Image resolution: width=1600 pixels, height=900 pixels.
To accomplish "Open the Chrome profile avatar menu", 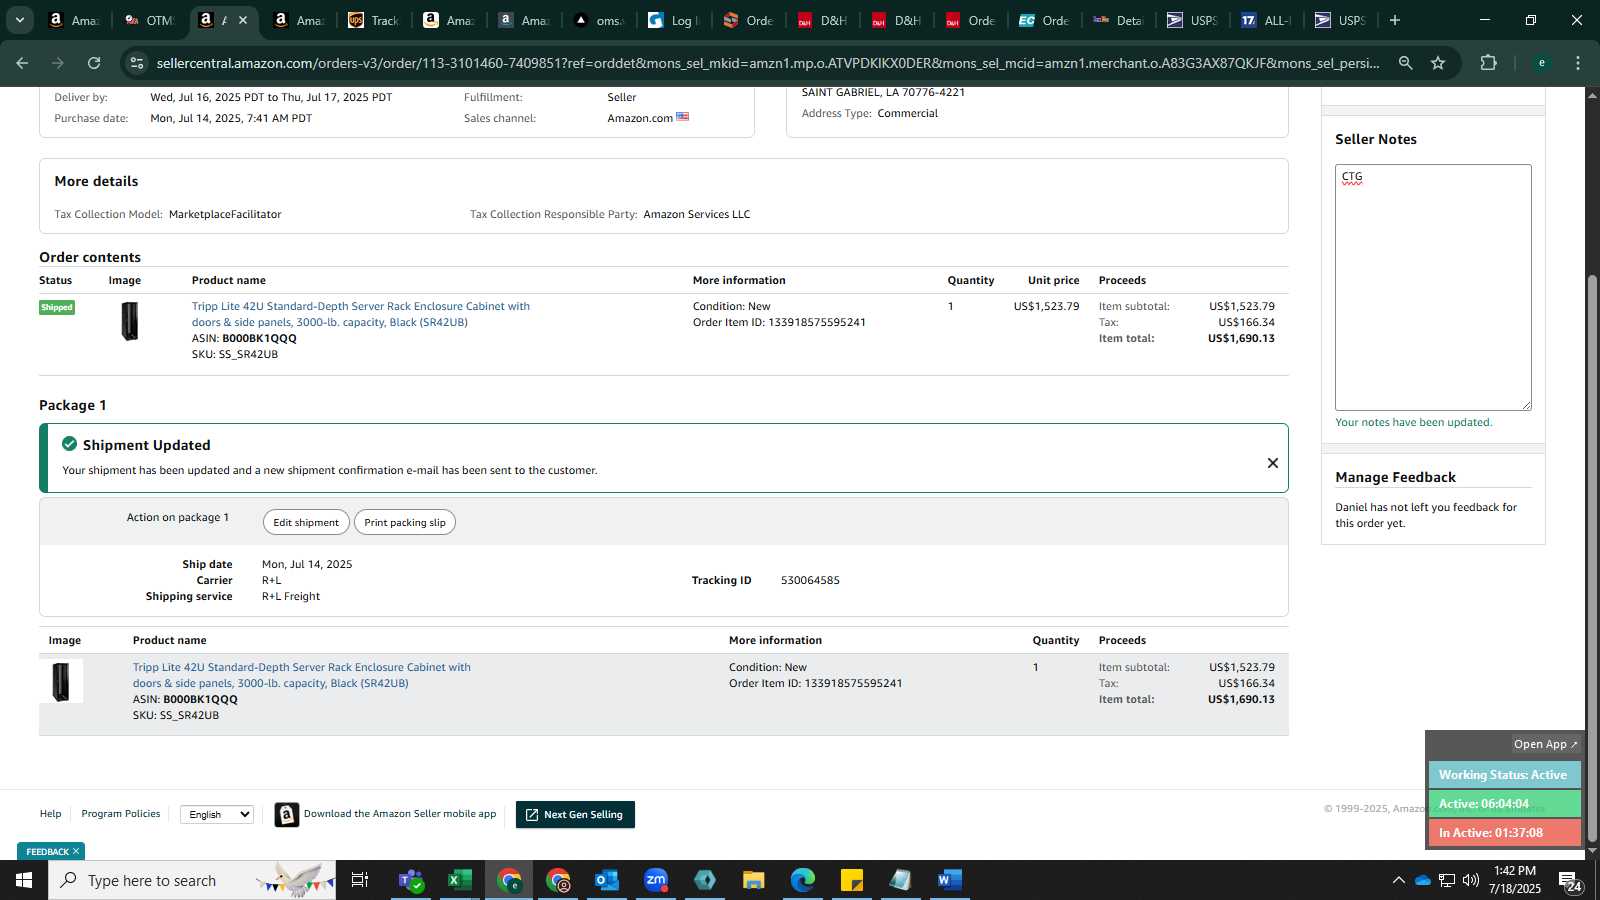I will 1541,63.
